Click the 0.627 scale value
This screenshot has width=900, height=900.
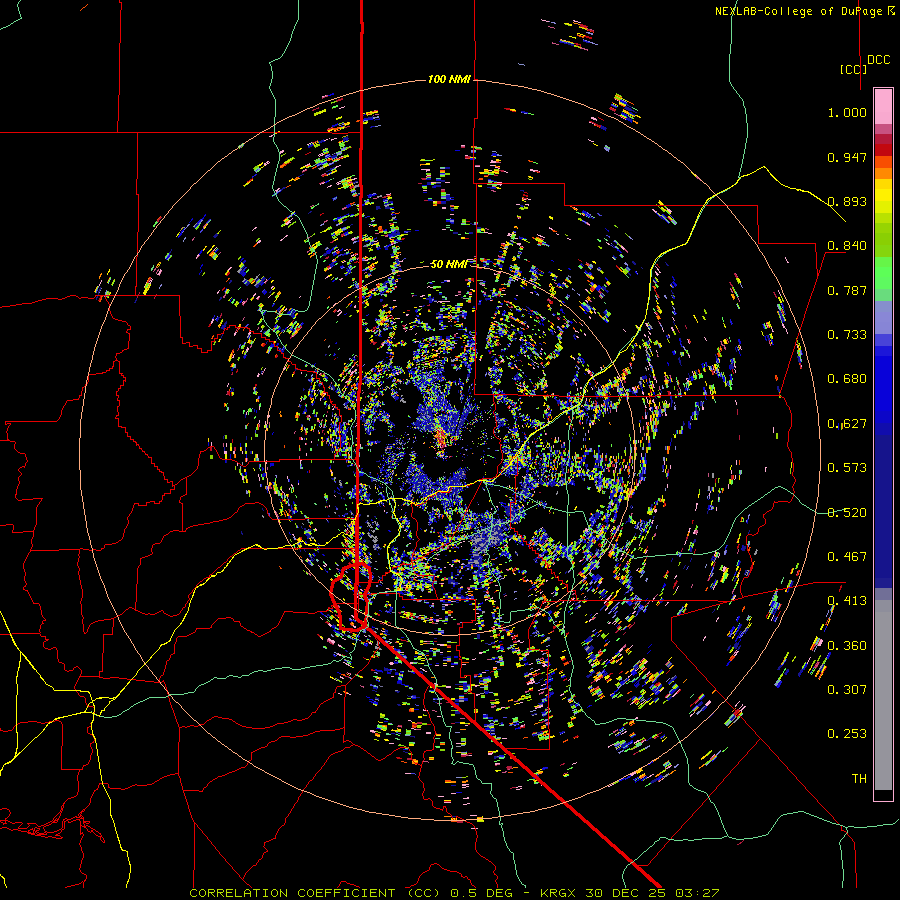[847, 424]
